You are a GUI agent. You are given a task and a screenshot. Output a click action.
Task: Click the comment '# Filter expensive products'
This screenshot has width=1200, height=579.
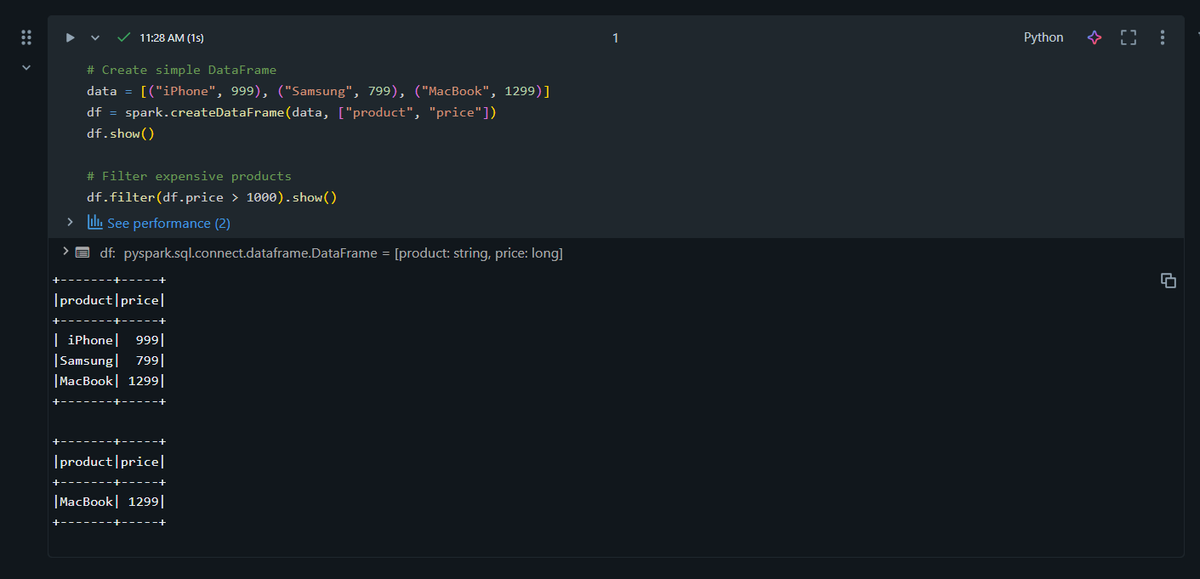pyautogui.click(x=189, y=176)
